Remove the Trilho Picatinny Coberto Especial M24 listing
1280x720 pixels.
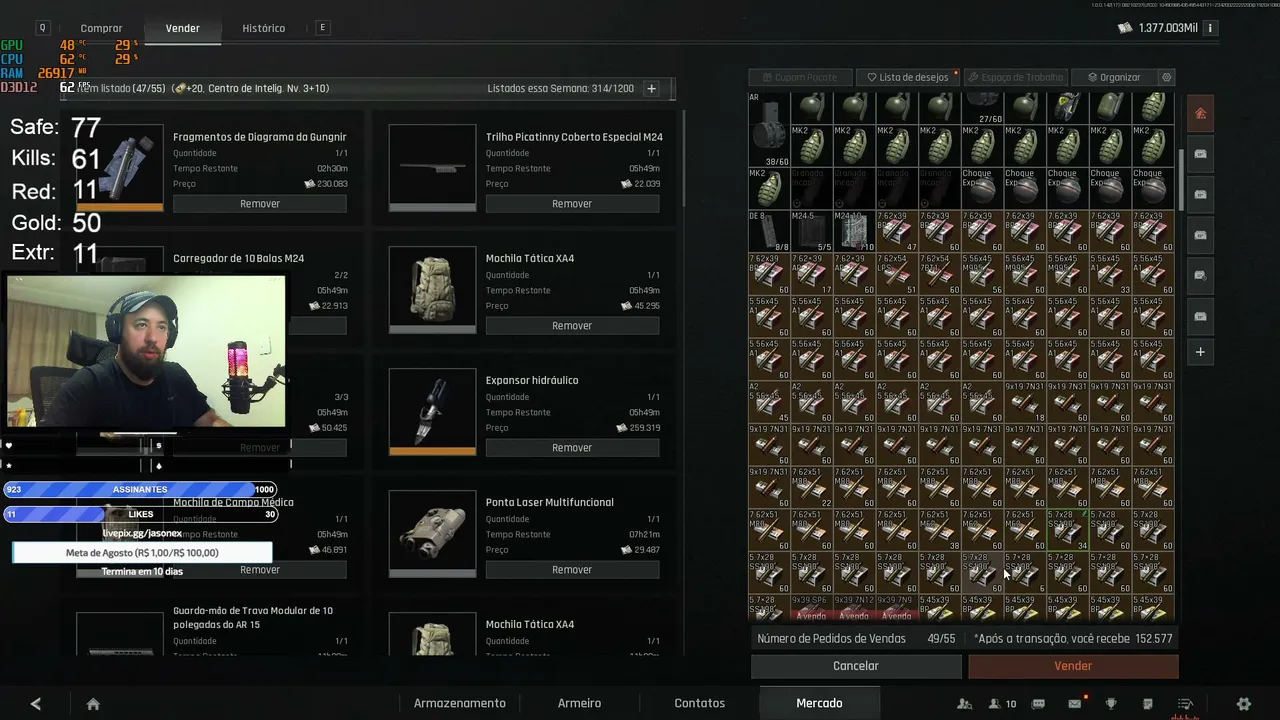572,204
